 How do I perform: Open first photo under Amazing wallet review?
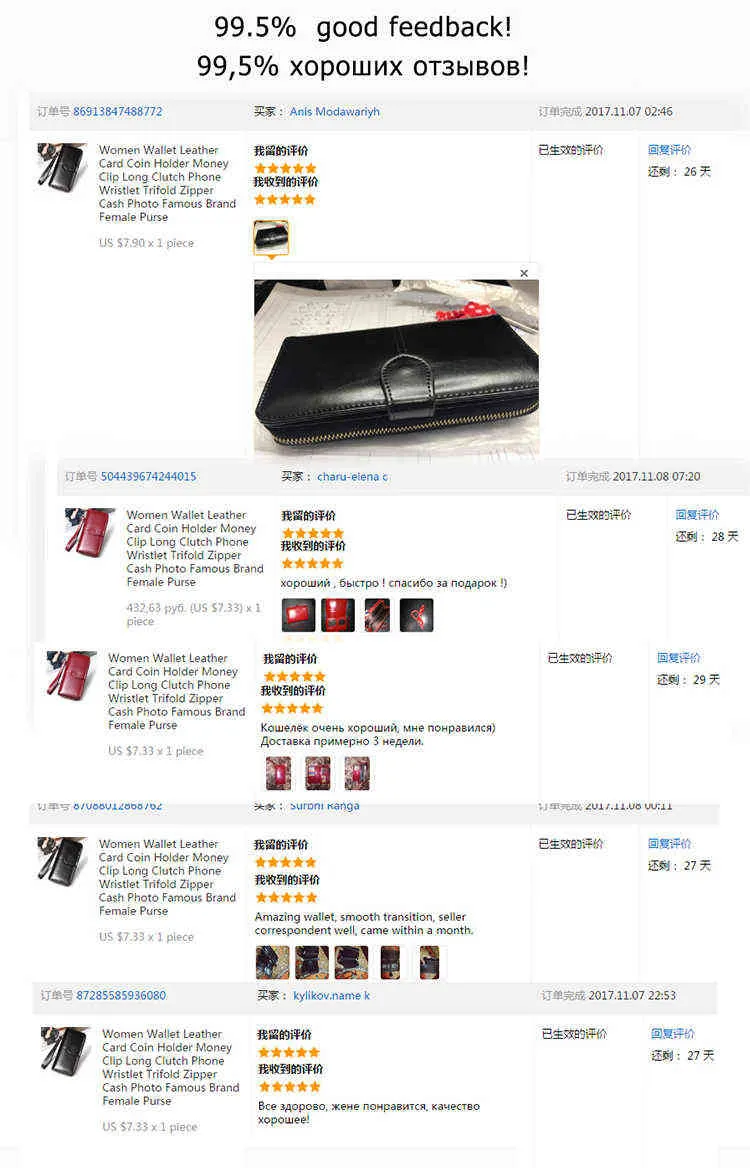(x=273, y=962)
